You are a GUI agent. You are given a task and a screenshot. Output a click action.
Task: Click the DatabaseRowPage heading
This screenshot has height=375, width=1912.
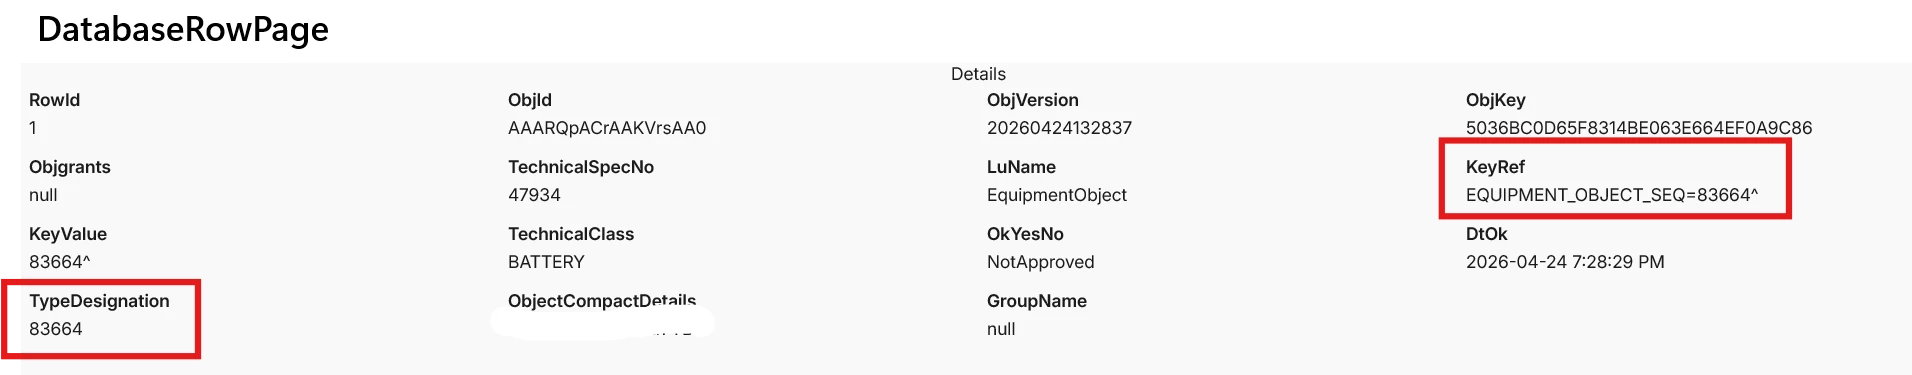(183, 30)
